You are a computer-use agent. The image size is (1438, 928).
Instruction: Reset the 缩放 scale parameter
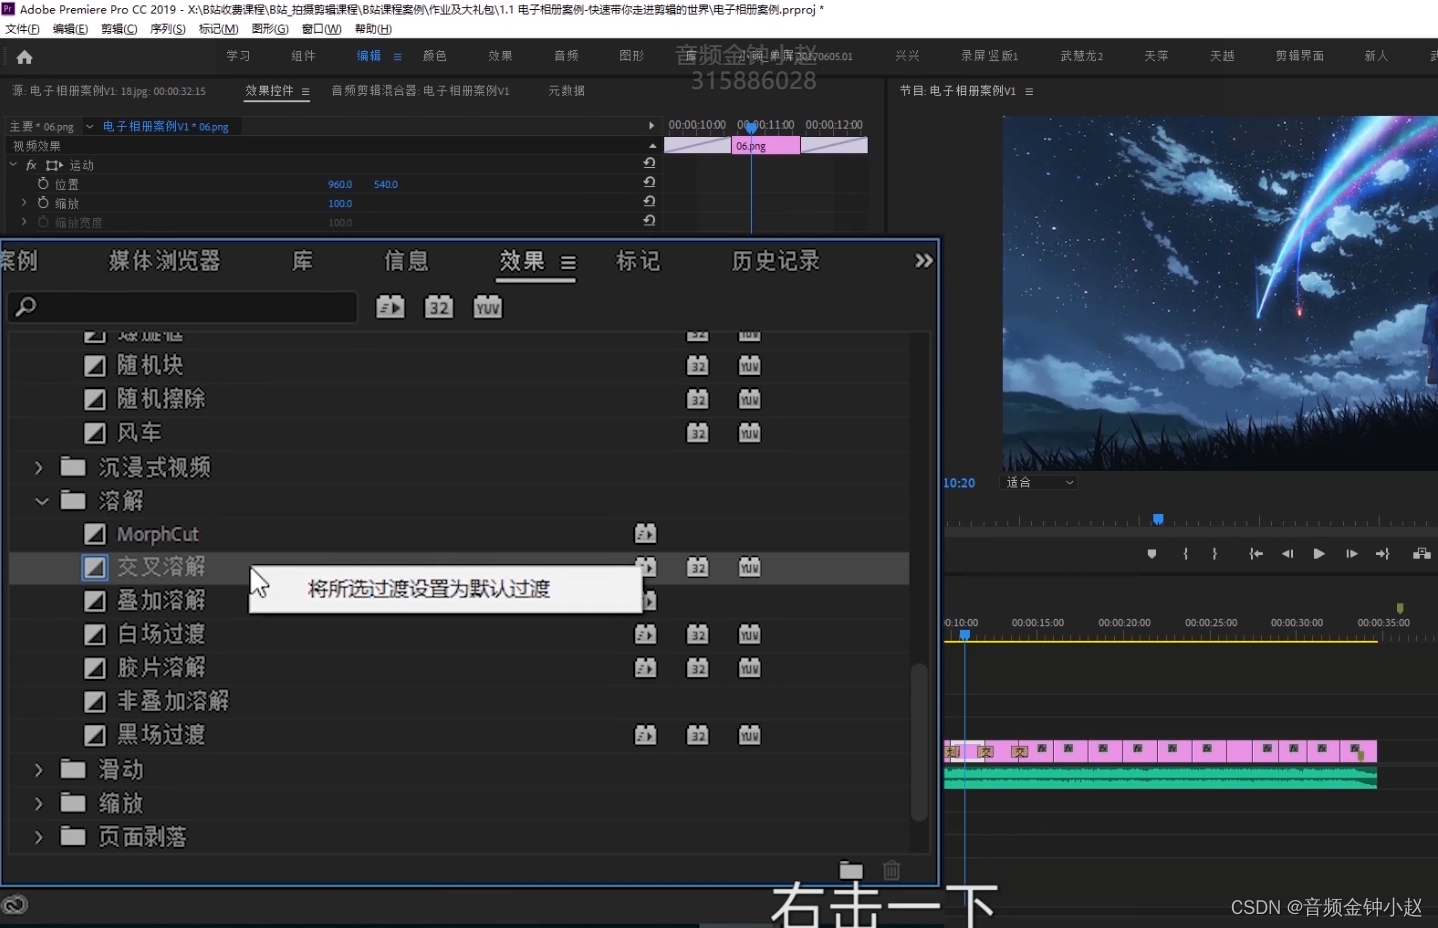(x=649, y=202)
